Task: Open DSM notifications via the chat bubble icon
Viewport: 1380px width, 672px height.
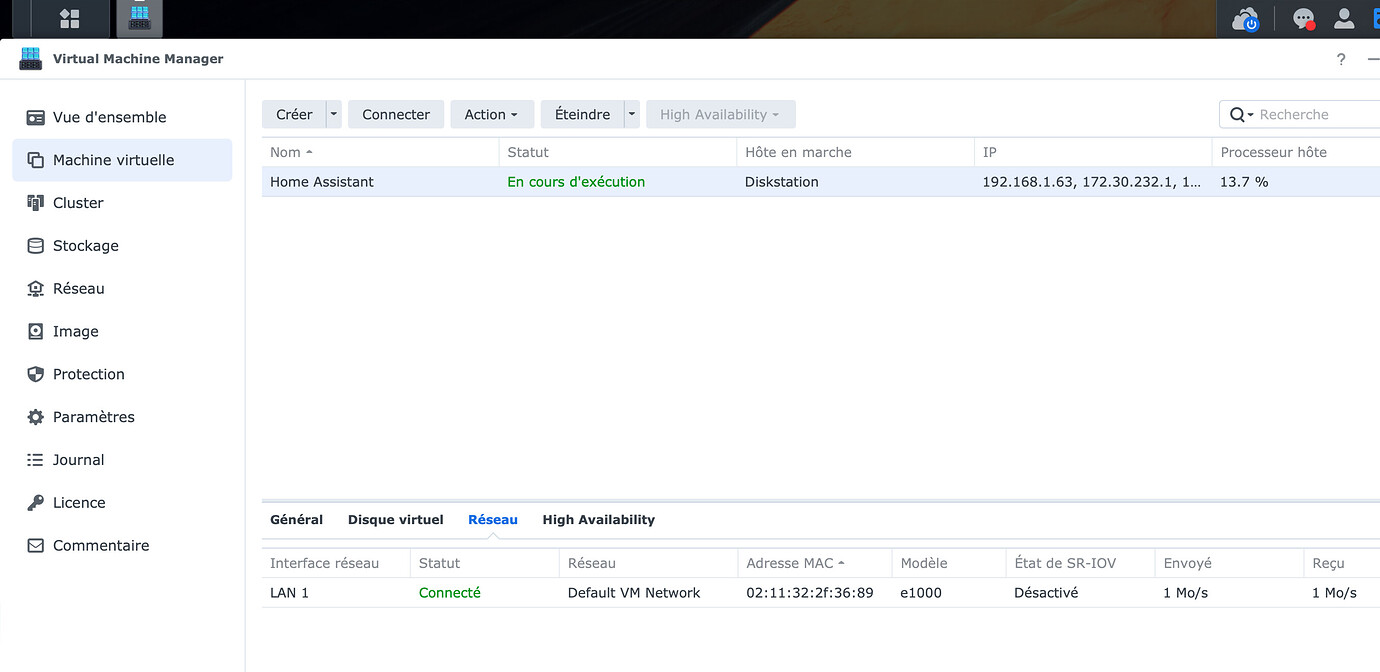Action: tap(1302, 18)
